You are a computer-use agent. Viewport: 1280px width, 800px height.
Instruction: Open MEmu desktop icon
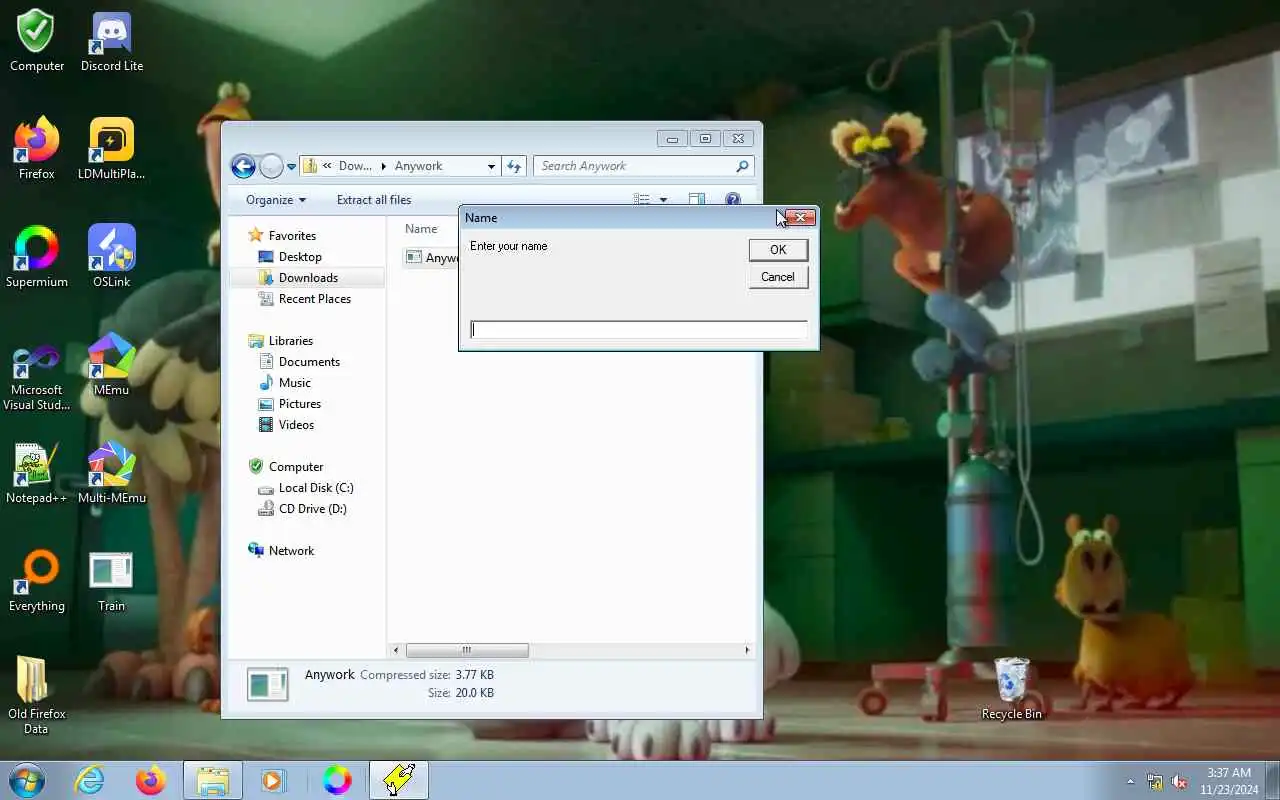point(111,365)
